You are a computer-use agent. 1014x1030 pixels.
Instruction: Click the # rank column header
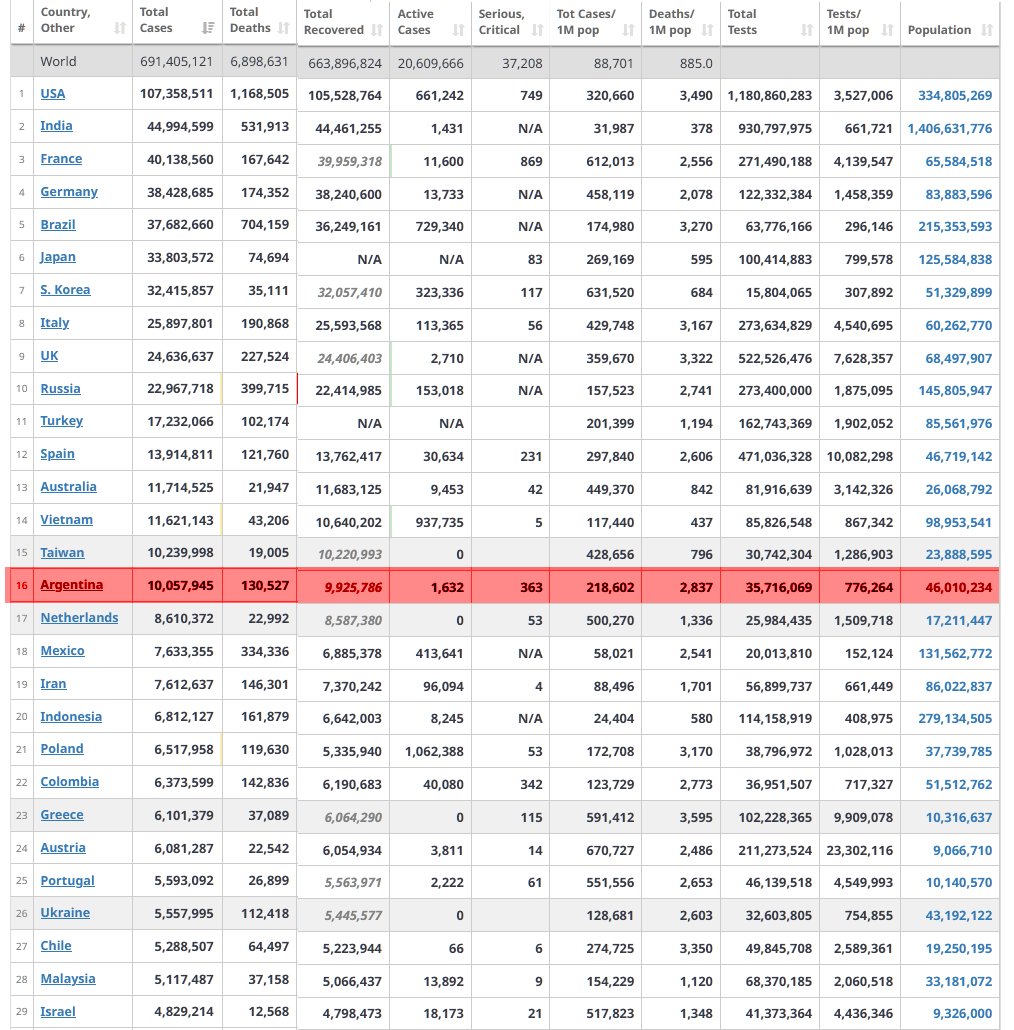[x=21, y=28]
